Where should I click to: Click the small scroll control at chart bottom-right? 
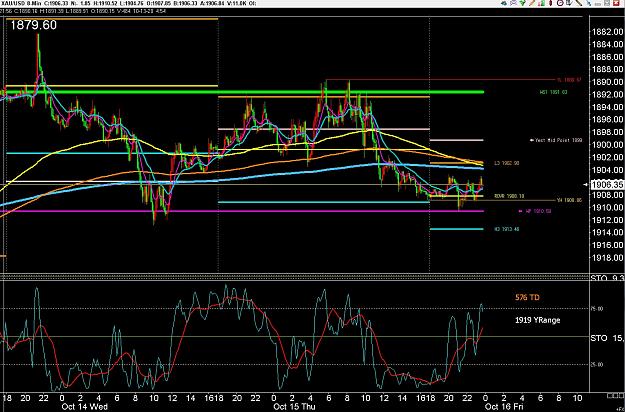tap(615, 395)
